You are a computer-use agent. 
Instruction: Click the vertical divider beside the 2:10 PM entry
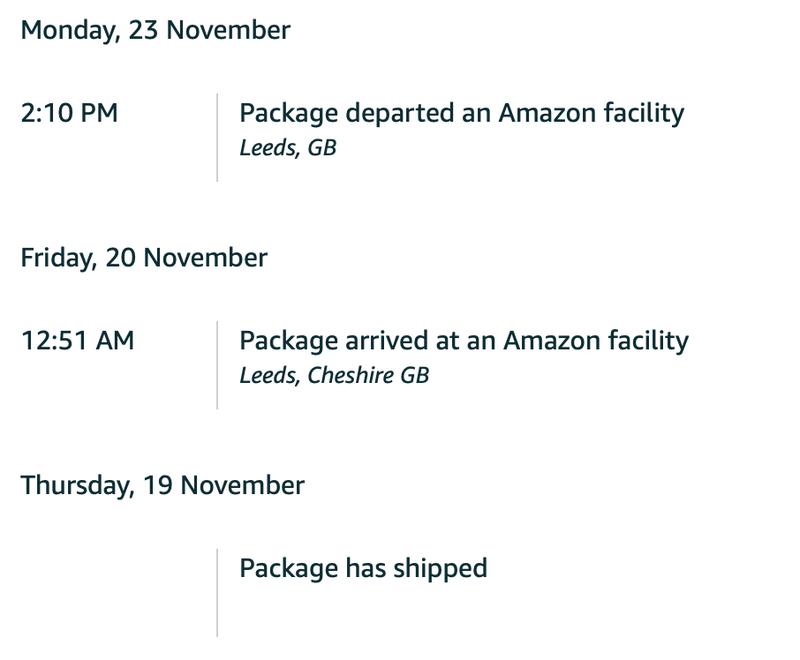(217, 137)
